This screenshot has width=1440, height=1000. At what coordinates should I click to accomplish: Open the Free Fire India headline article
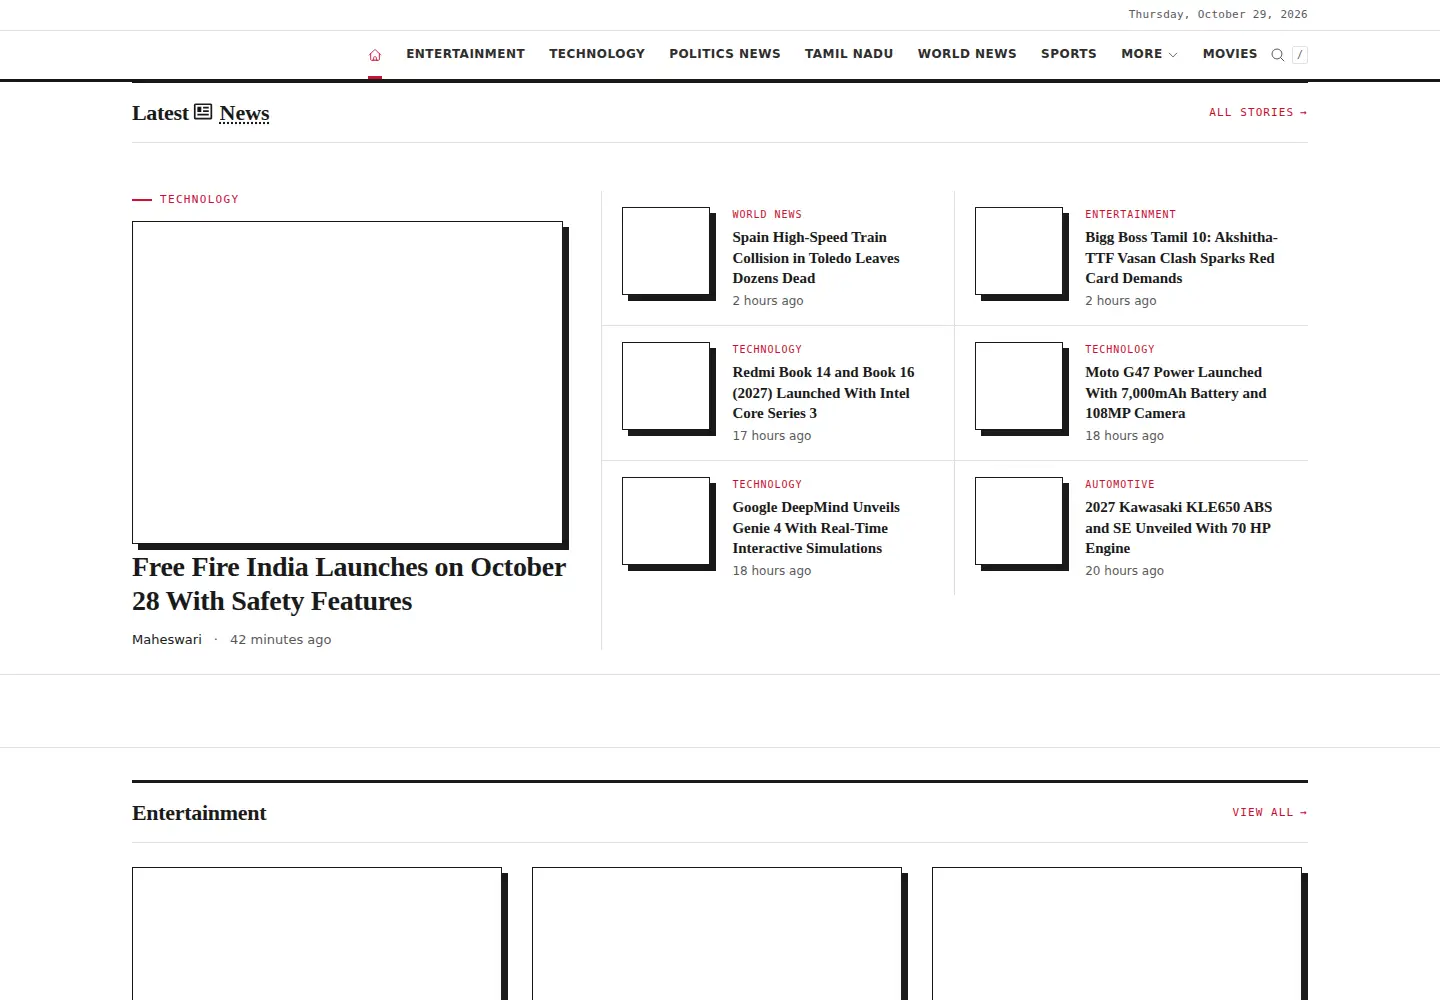(x=349, y=584)
